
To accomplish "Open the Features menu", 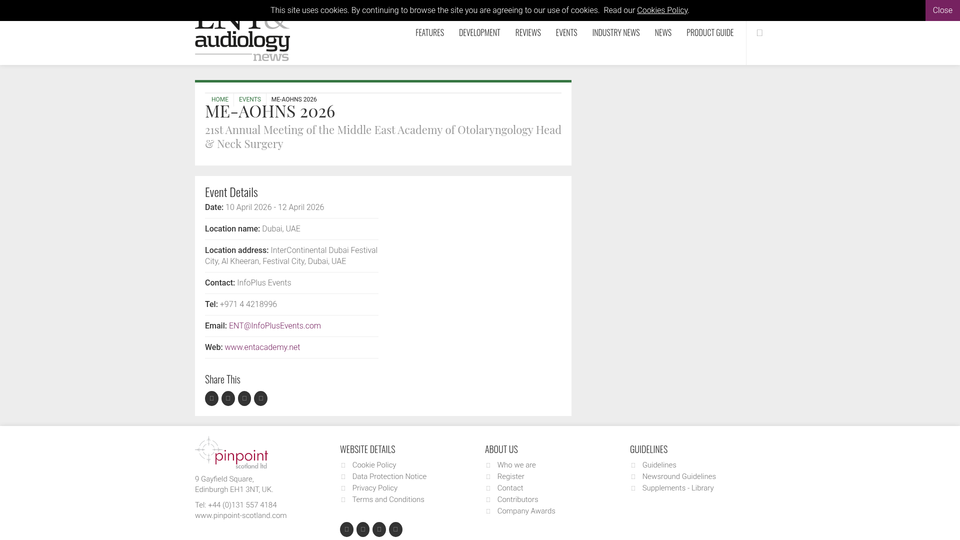I will tap(430, 33).
